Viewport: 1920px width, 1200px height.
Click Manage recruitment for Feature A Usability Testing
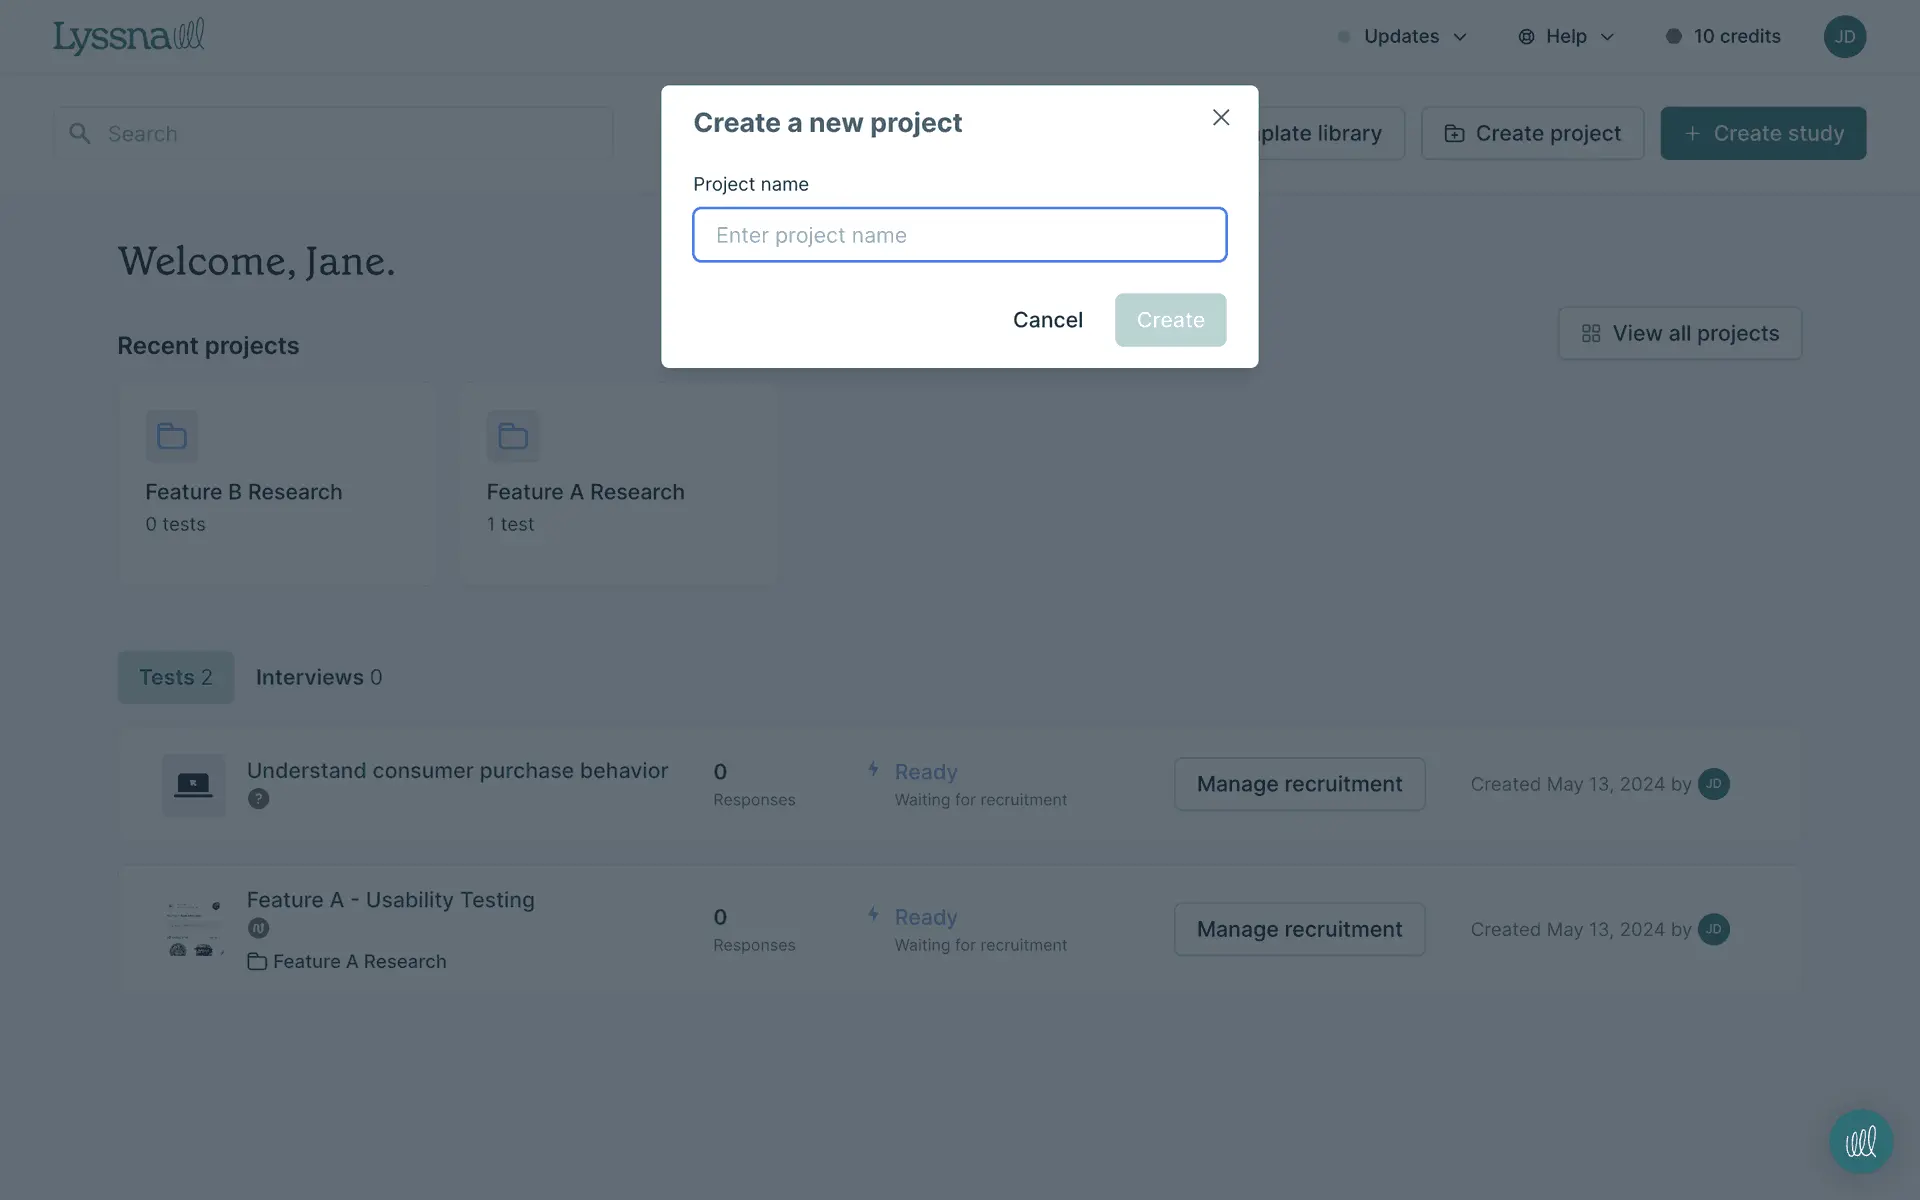point(1299,929)
